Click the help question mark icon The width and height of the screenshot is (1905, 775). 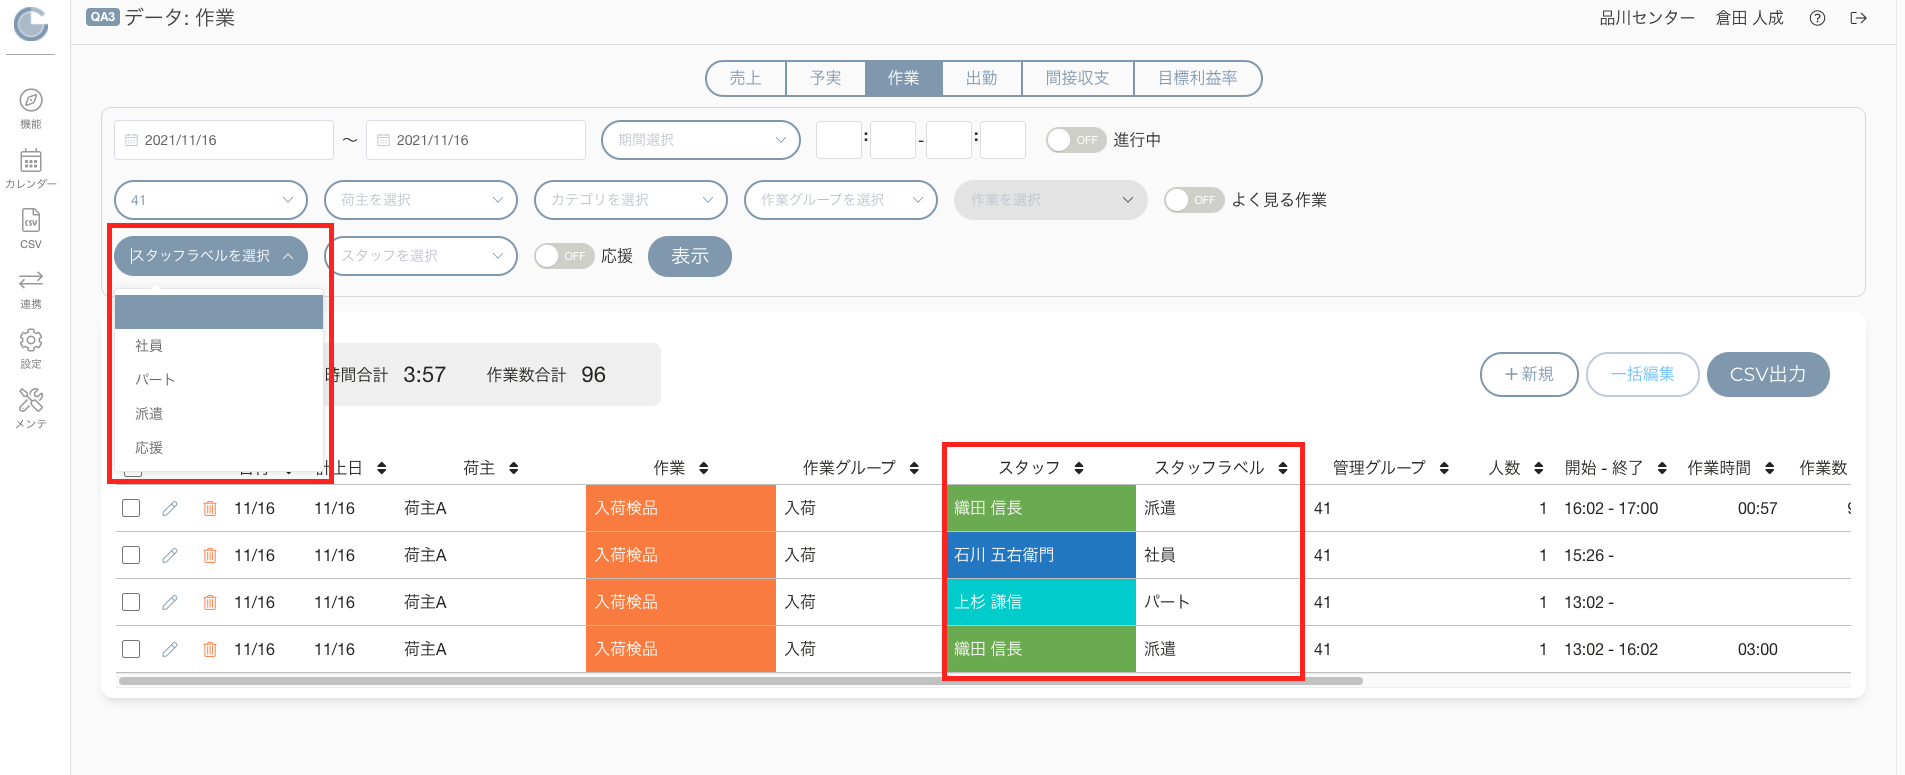[x=1817, y=18]
